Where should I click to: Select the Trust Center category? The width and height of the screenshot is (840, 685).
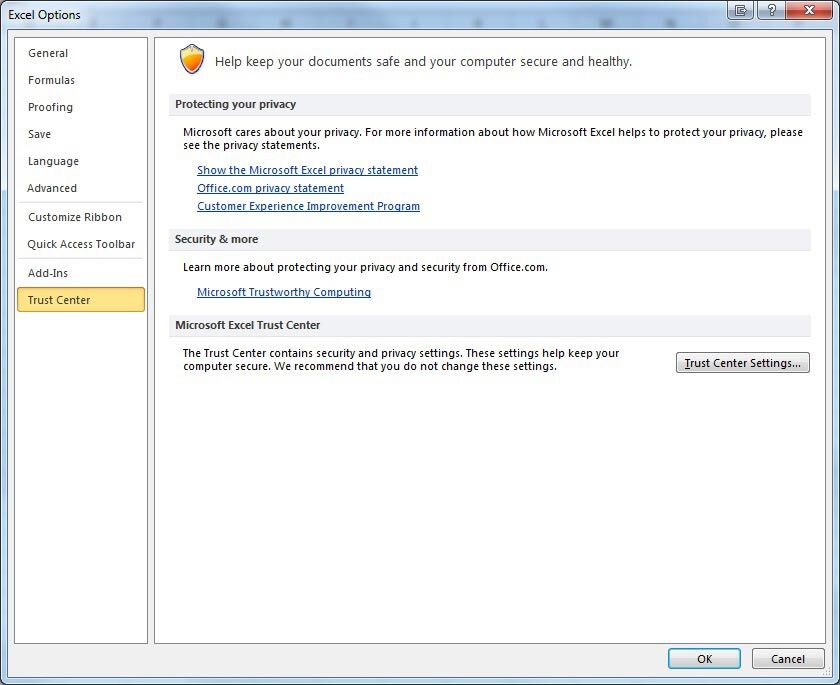point(58,299)
